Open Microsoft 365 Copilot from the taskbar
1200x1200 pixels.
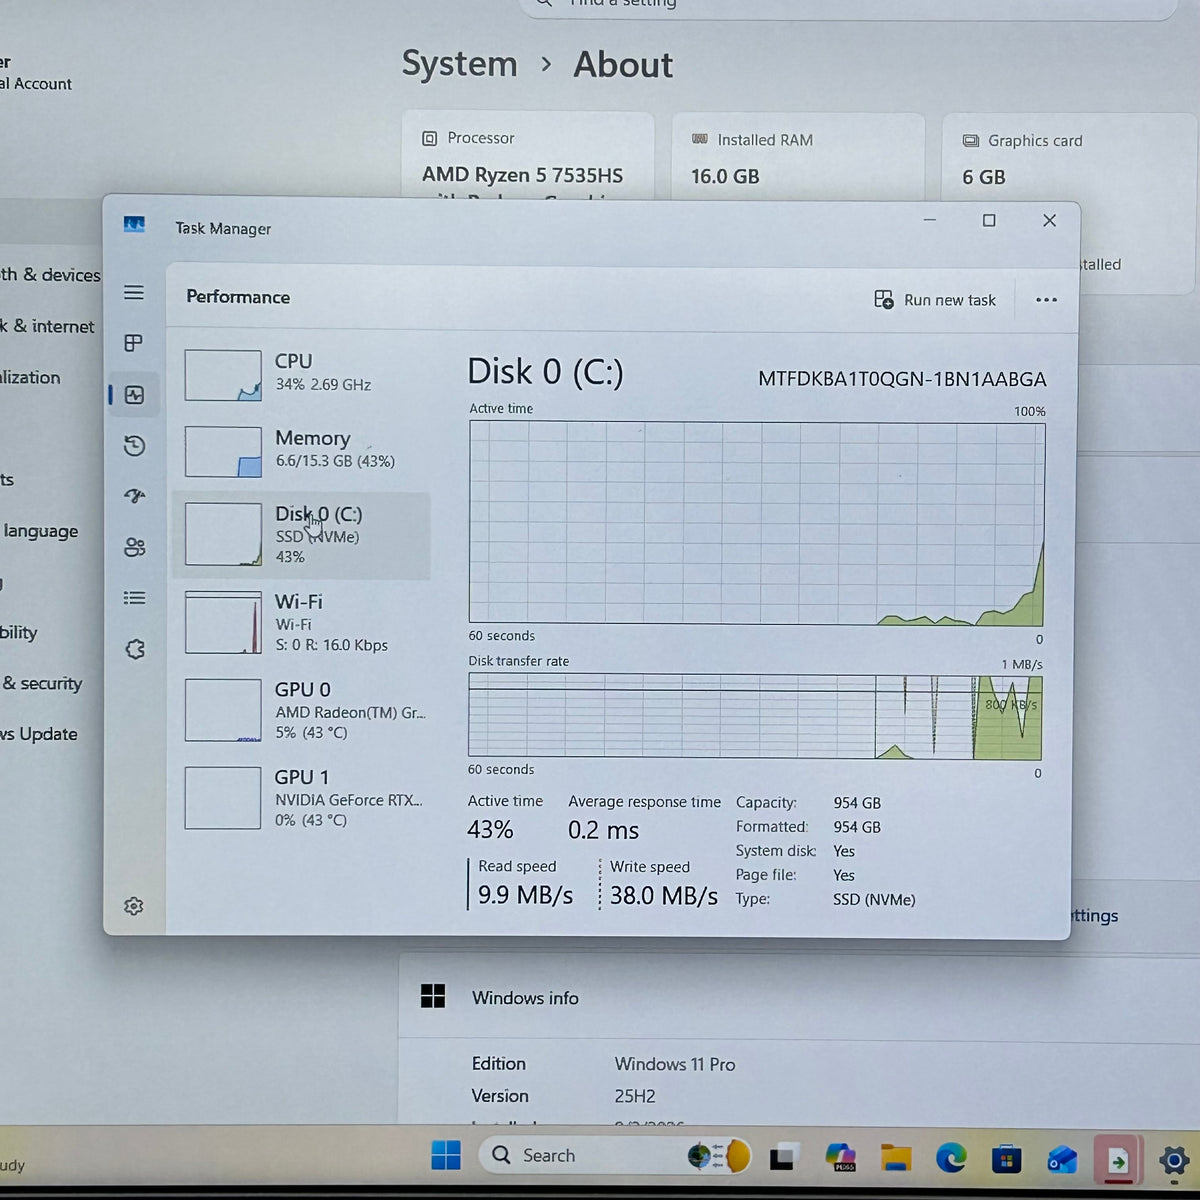[x=840, y=1158]
